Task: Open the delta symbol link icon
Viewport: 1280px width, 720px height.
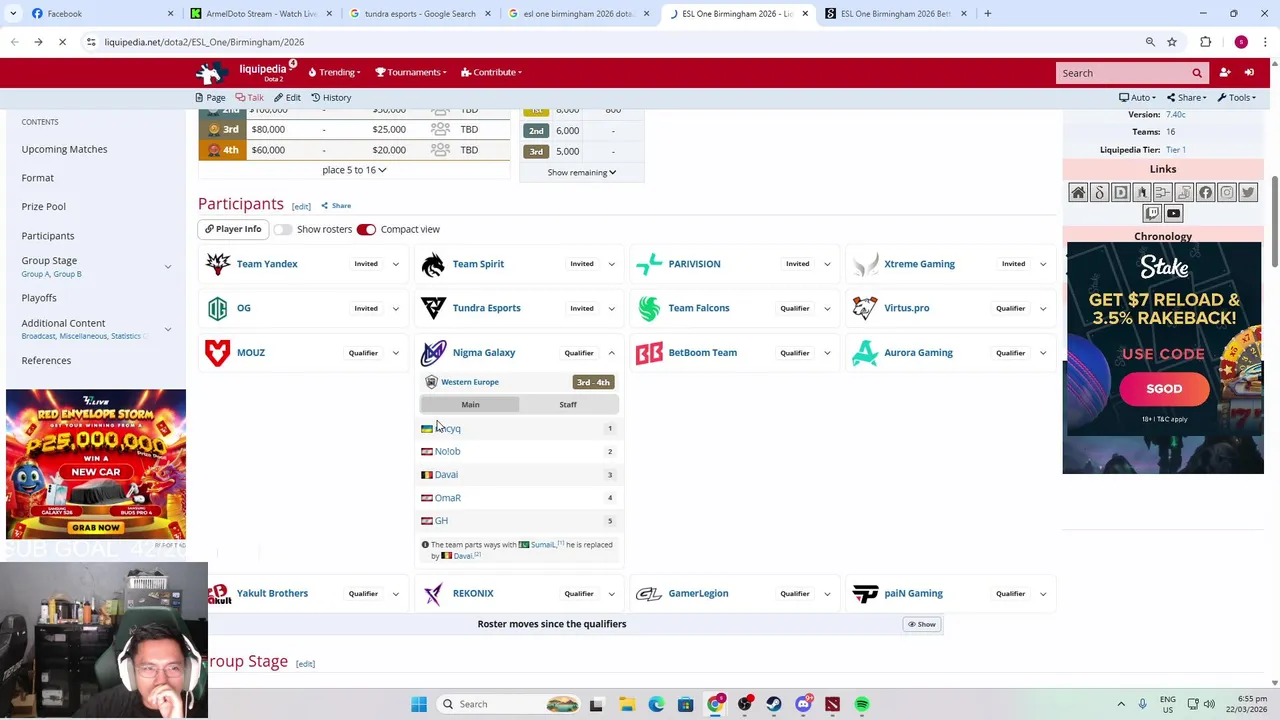Action: point(1099,193)
